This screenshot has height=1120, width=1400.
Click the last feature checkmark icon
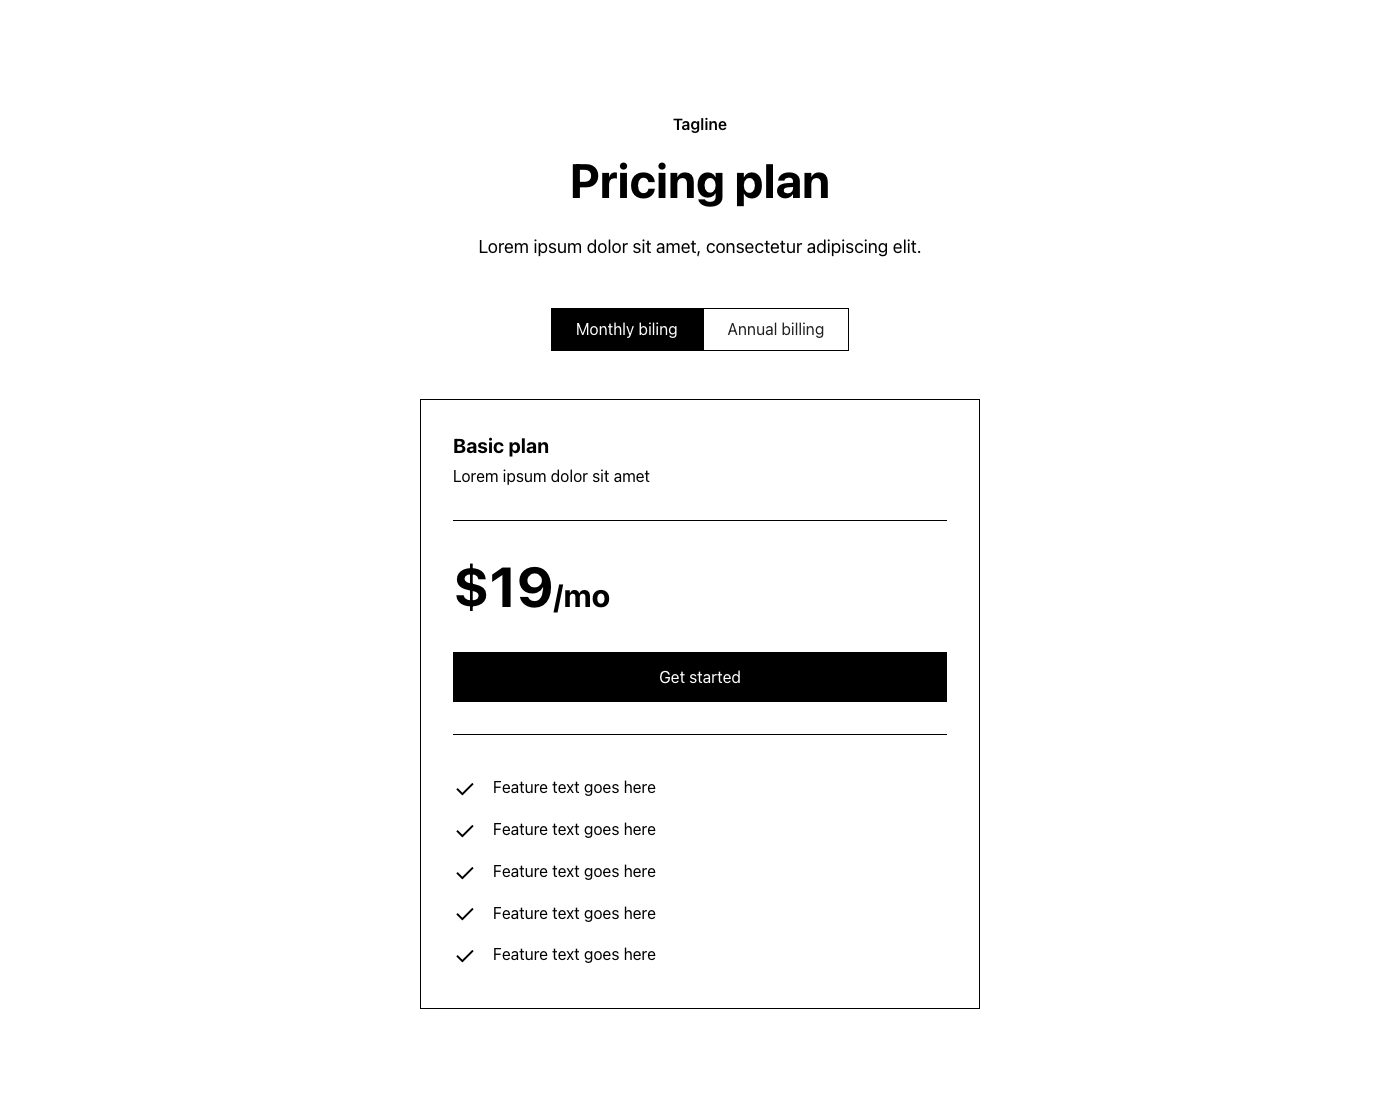tap(465, 956)
